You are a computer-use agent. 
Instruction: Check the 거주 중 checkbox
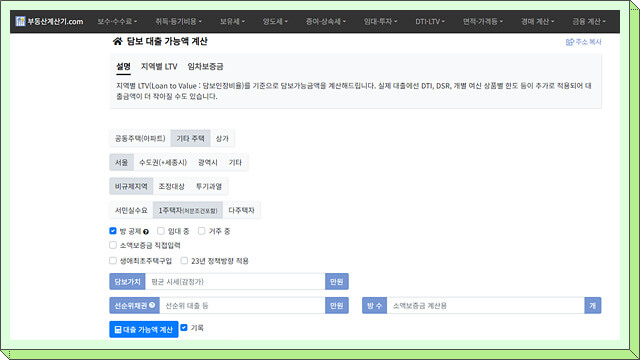click(x=202, y=231)
